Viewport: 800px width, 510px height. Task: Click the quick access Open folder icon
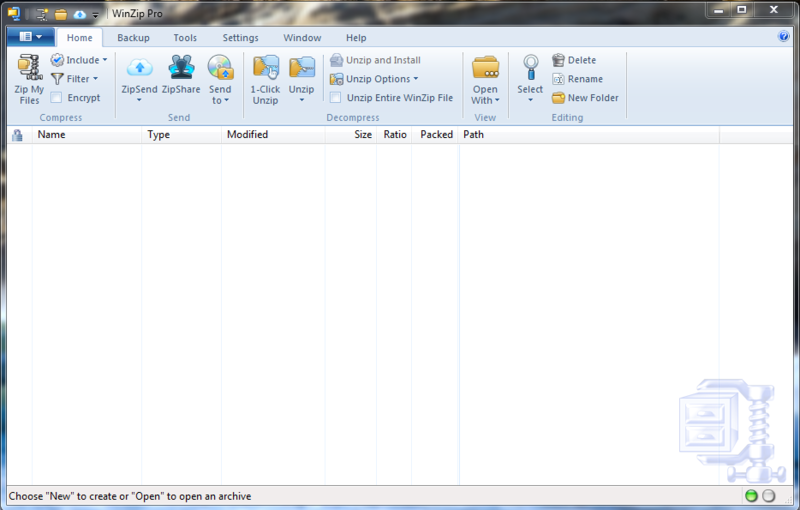pyautogui.click(x=61, y=14)
